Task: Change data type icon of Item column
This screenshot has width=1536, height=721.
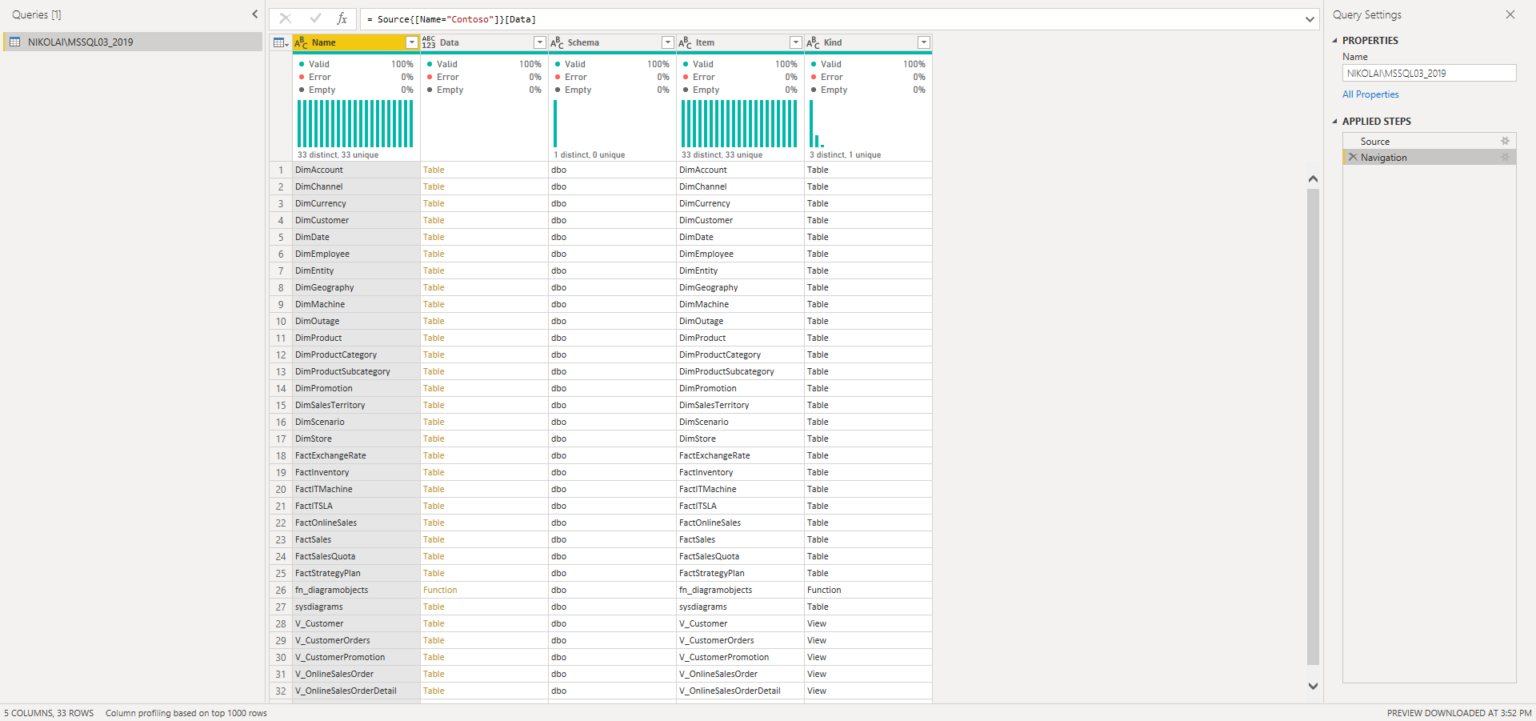Action: click(x=685, y=43)
